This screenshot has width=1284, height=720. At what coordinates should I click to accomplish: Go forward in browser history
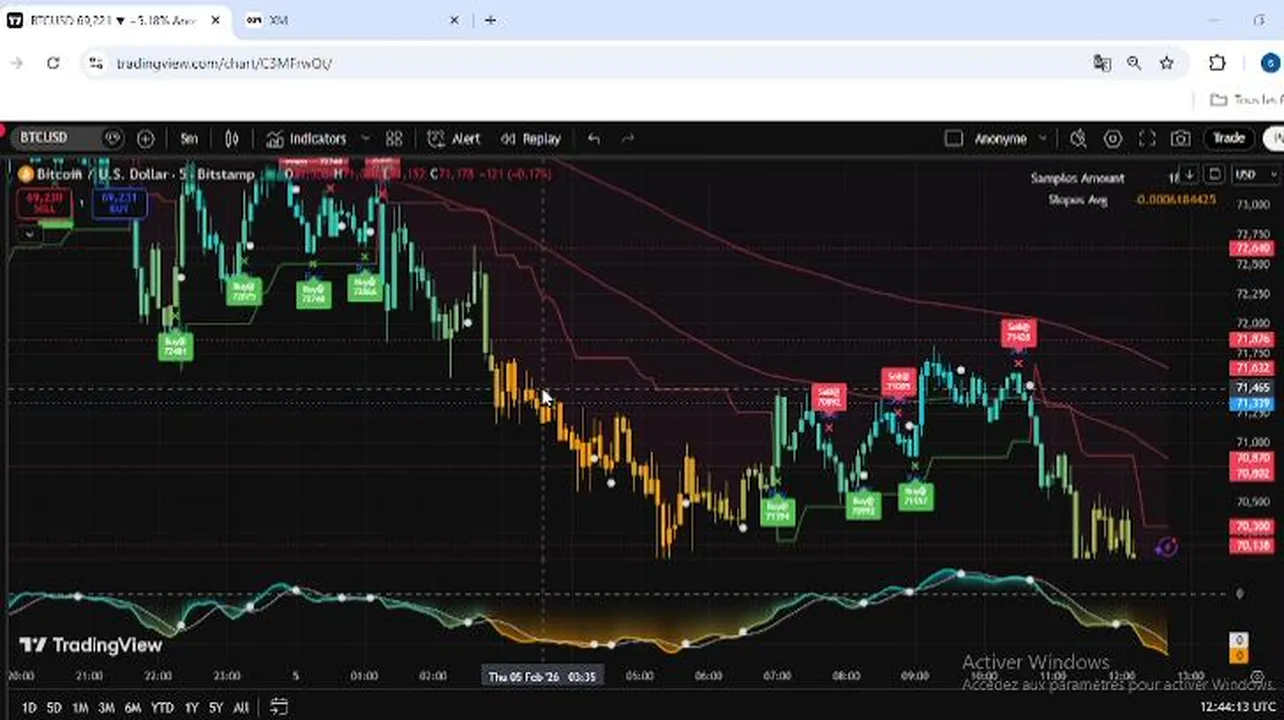(x=17, y=63)
